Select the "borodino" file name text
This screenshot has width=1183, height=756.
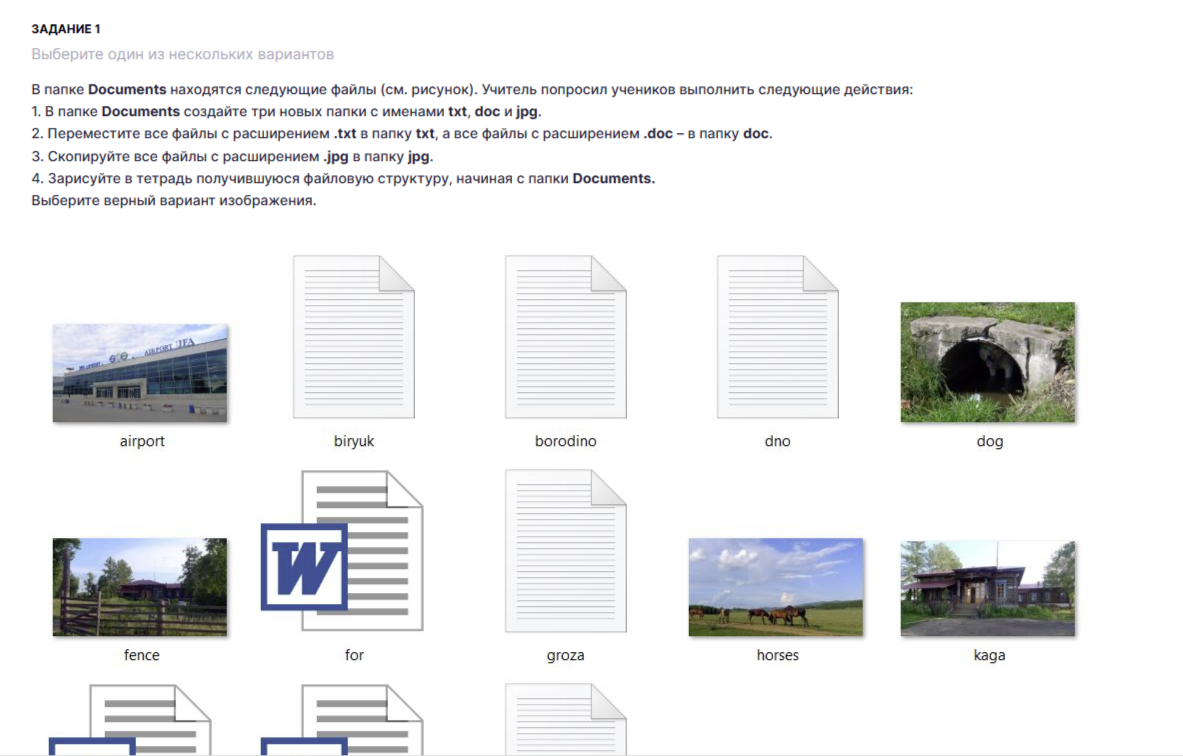(x=566, y=441)
